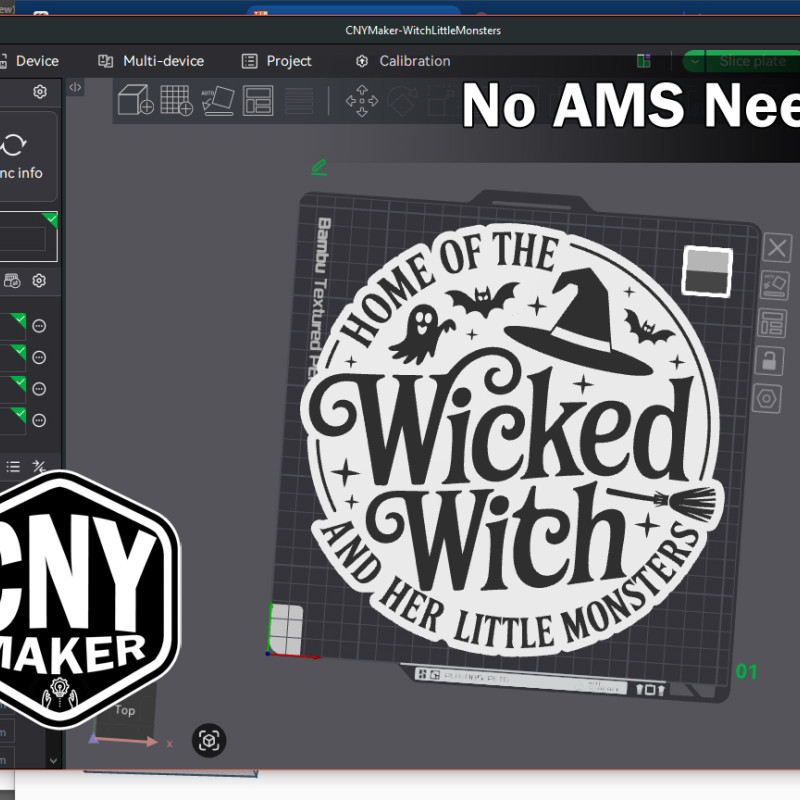
Task: Click the remove plate X icon
Action: click(776, 248)
